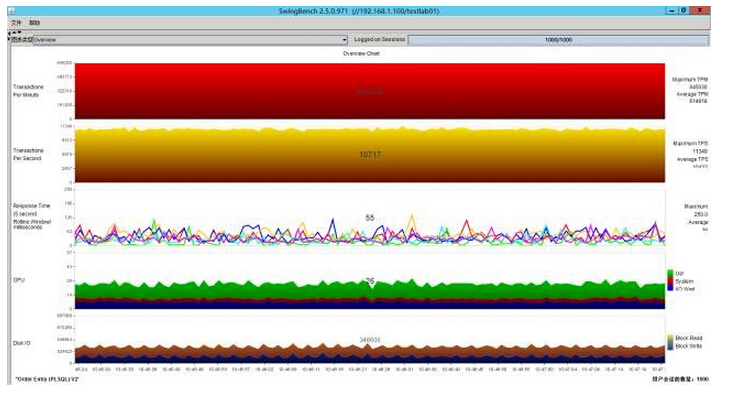Click the 'Transactions Per Minute' axis label
The height and width of the screenshot is (402, 738).
pos(28,91)
